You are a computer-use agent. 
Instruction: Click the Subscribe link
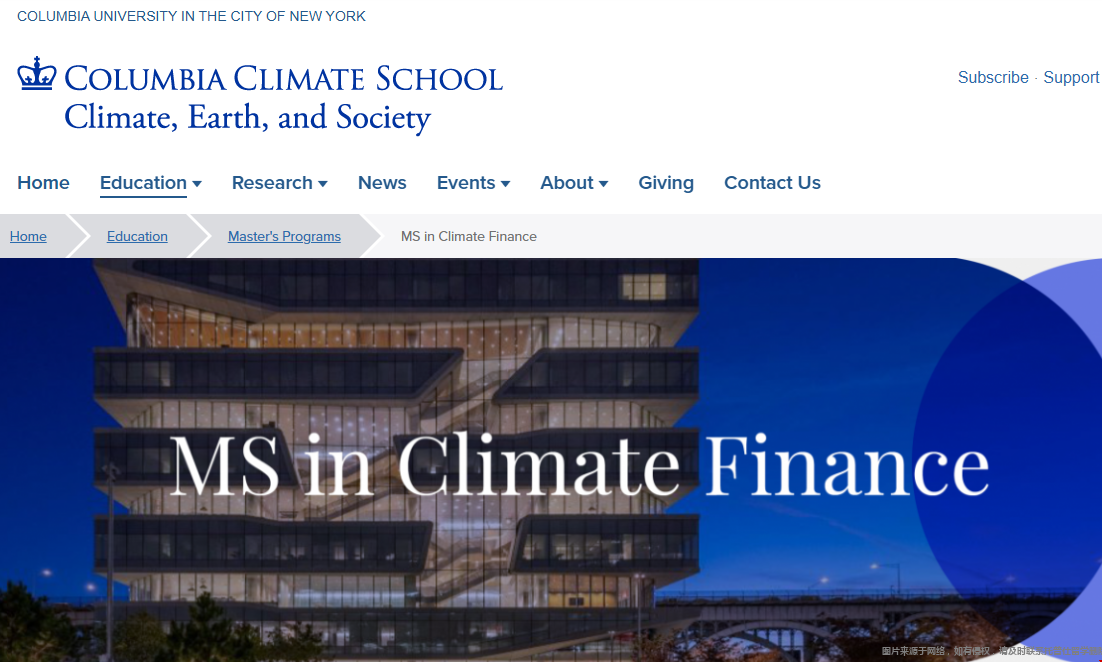pyautogui.click(x=993, y=78)
